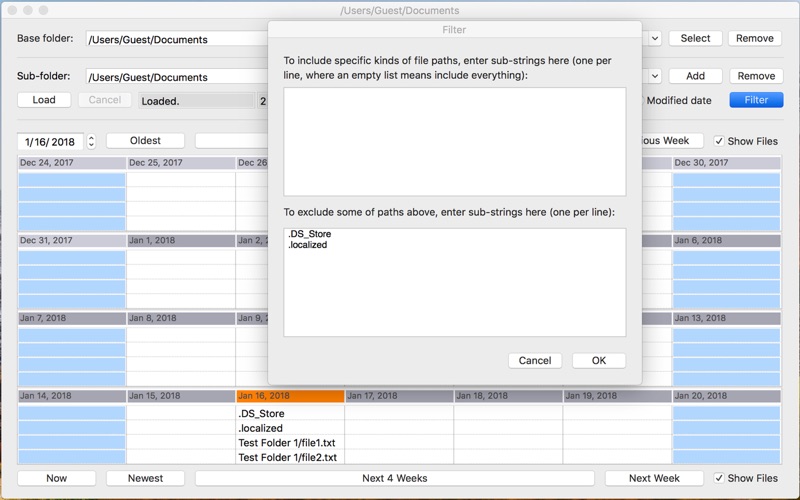
Task: Click Remove next to Base folder
Action: point(755,38)
